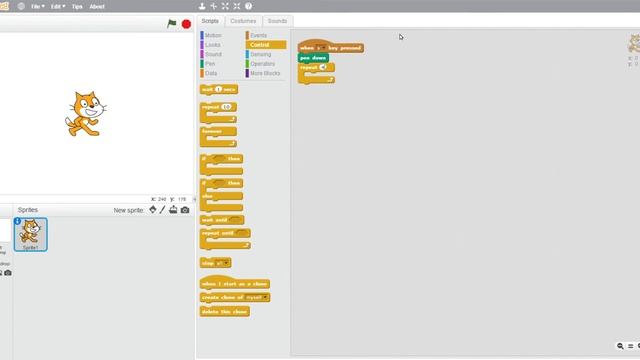The height and width of the screenshot is (360, 640).
Task: Click 'when I start as a clone' block
Action: pos(235,283)
